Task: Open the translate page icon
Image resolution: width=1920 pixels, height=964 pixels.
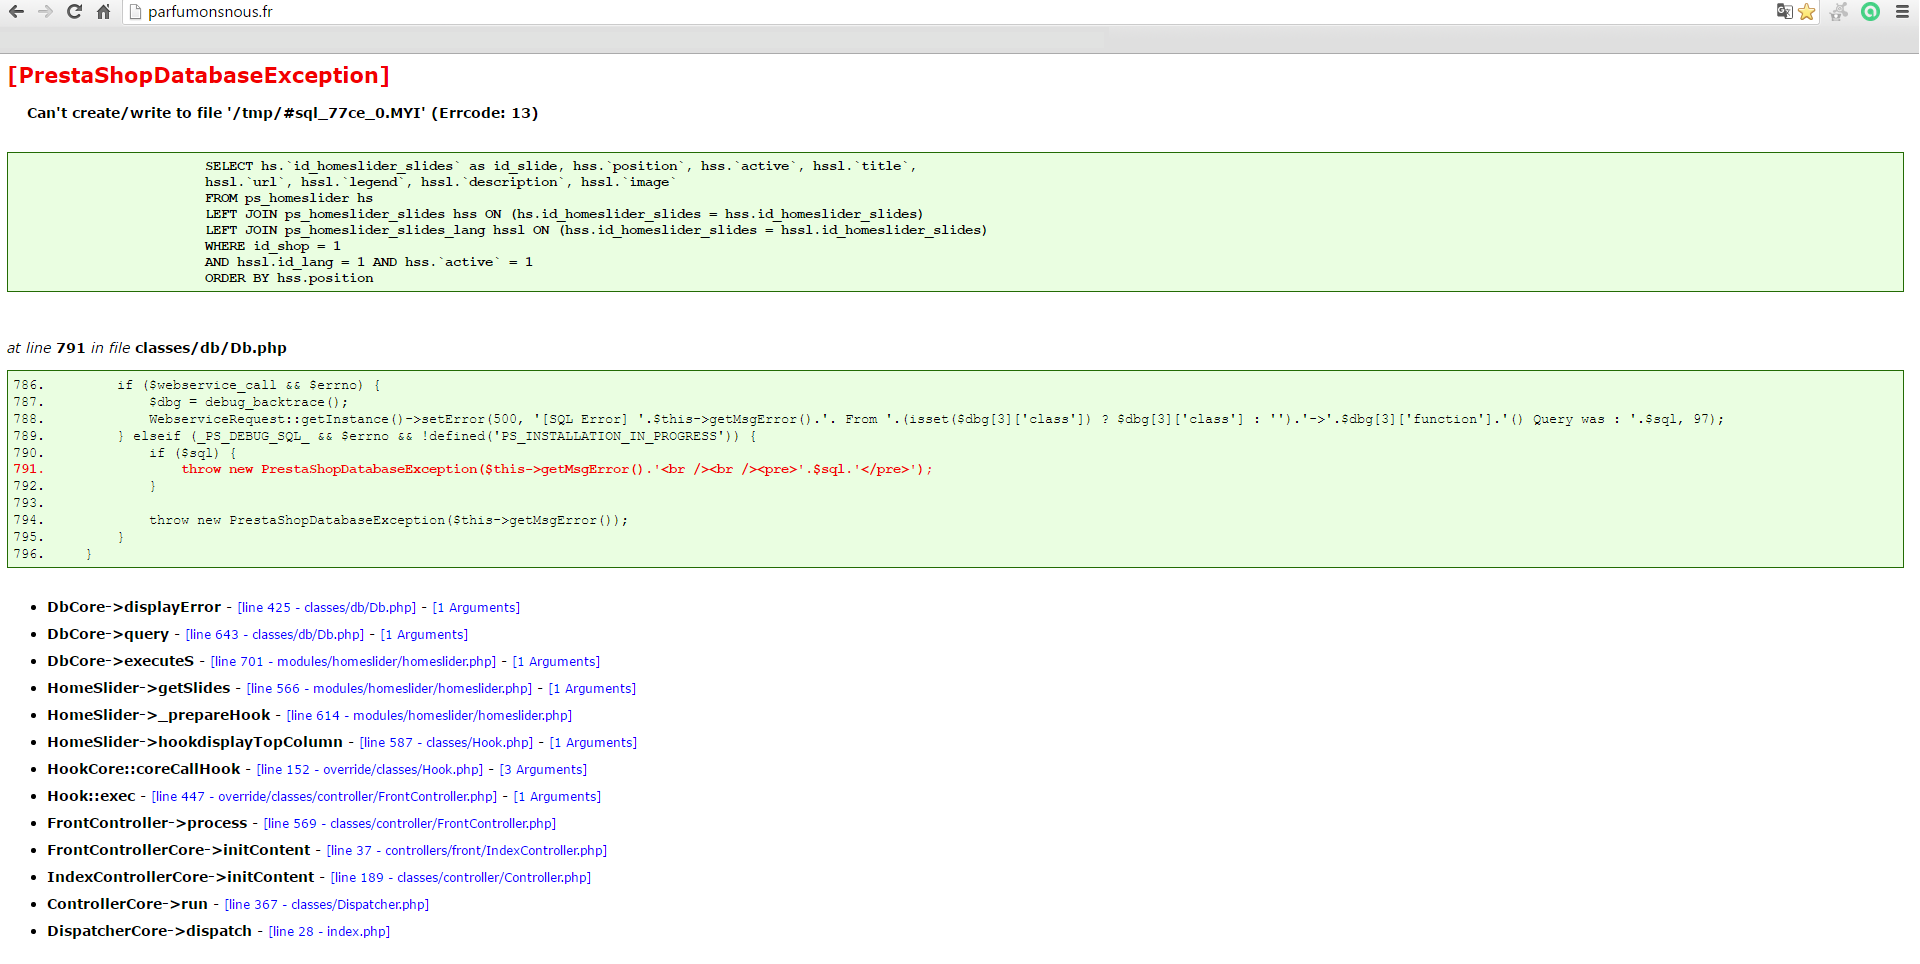Action: pos(1784,12)
